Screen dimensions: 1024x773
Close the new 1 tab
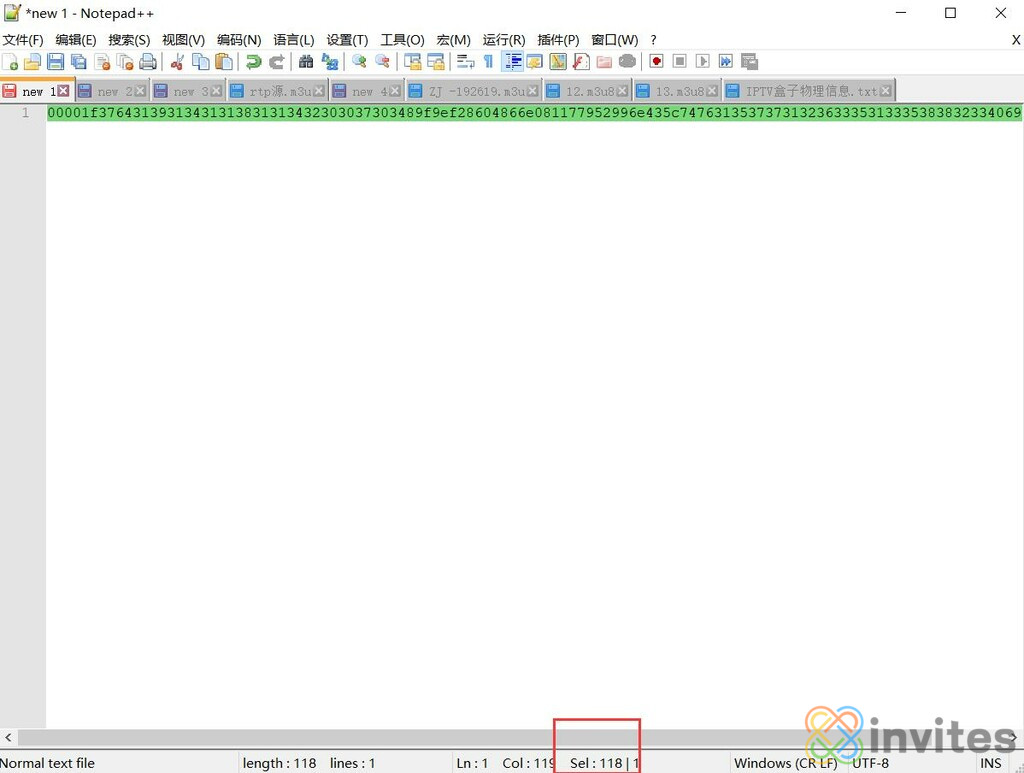[x=63, y=91]
